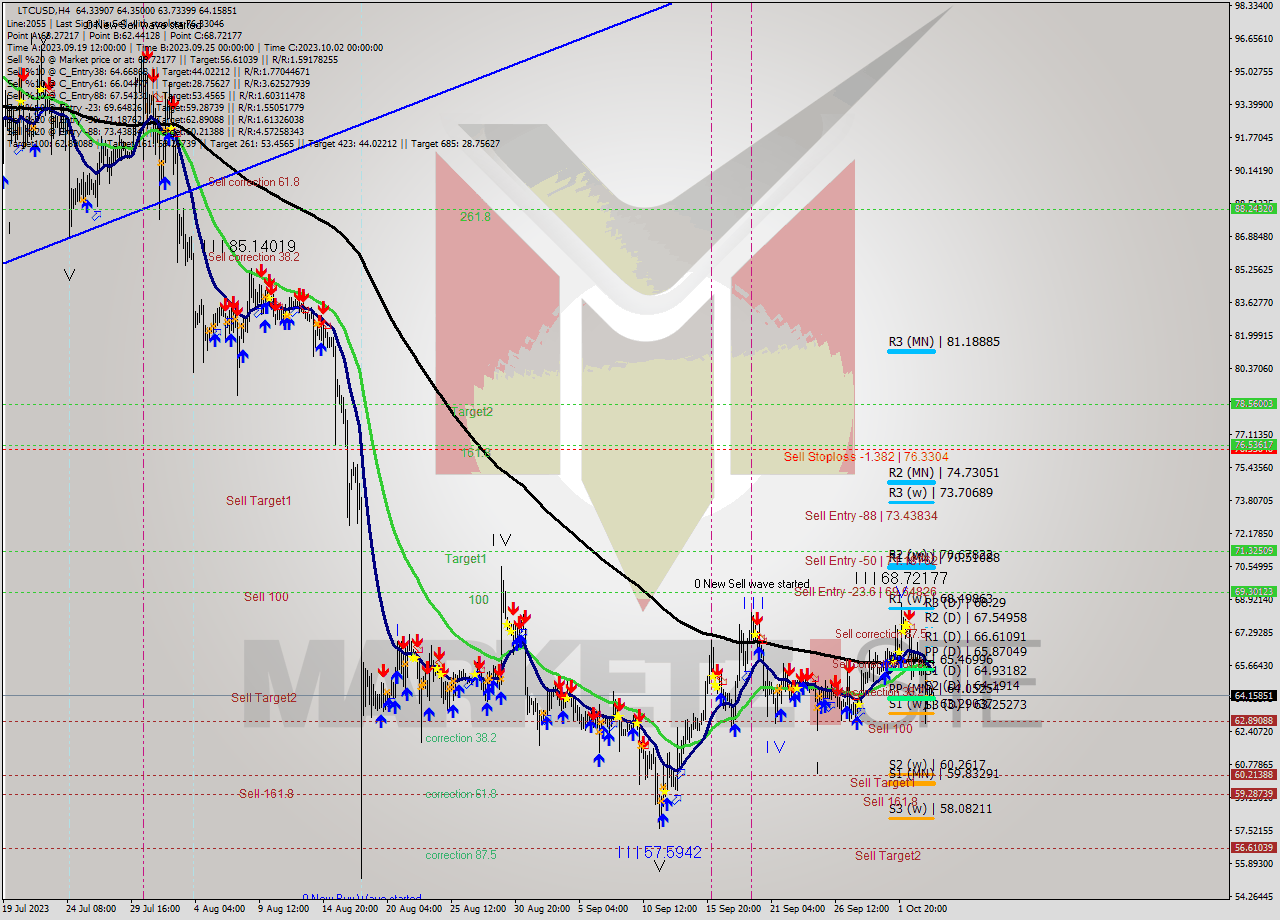This screenshot has width=1280, height=920.
Task: Select the R2 (MN) | 74.73051 pivot label
Action: click(943, 473)
